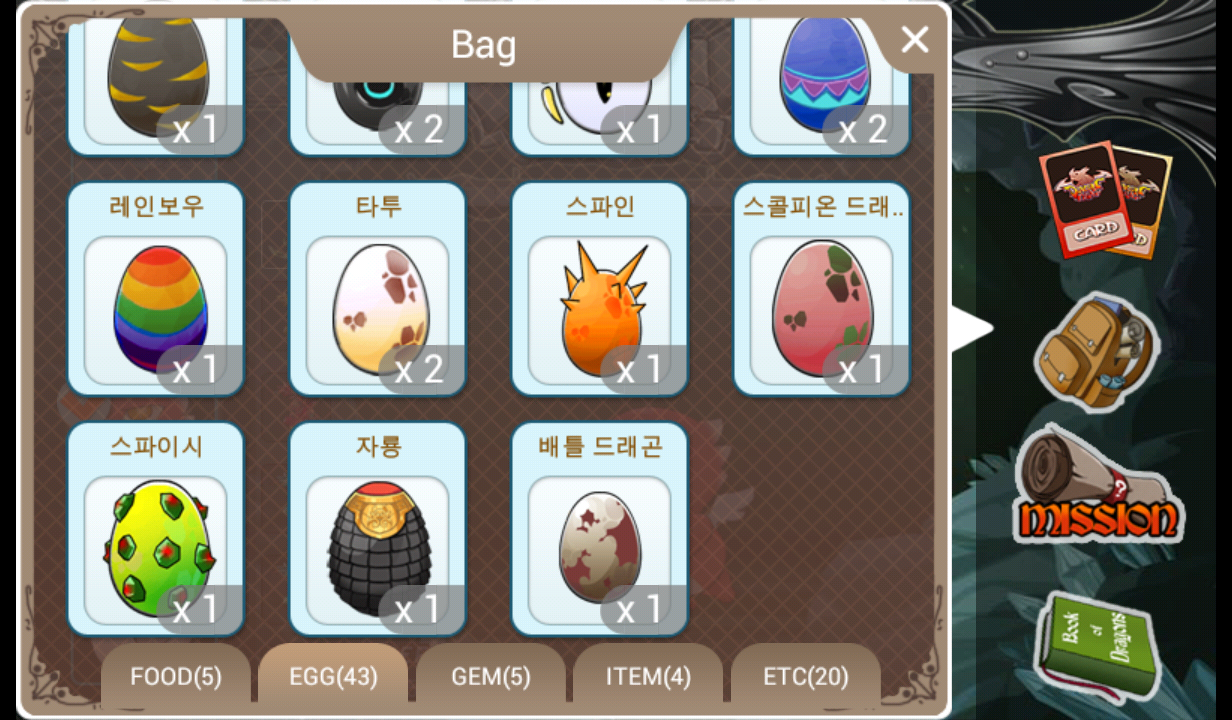Viewport: 1232px width, 720px height.
Task: Switch to the FOOD(5) tab
Action: point(176,676)
